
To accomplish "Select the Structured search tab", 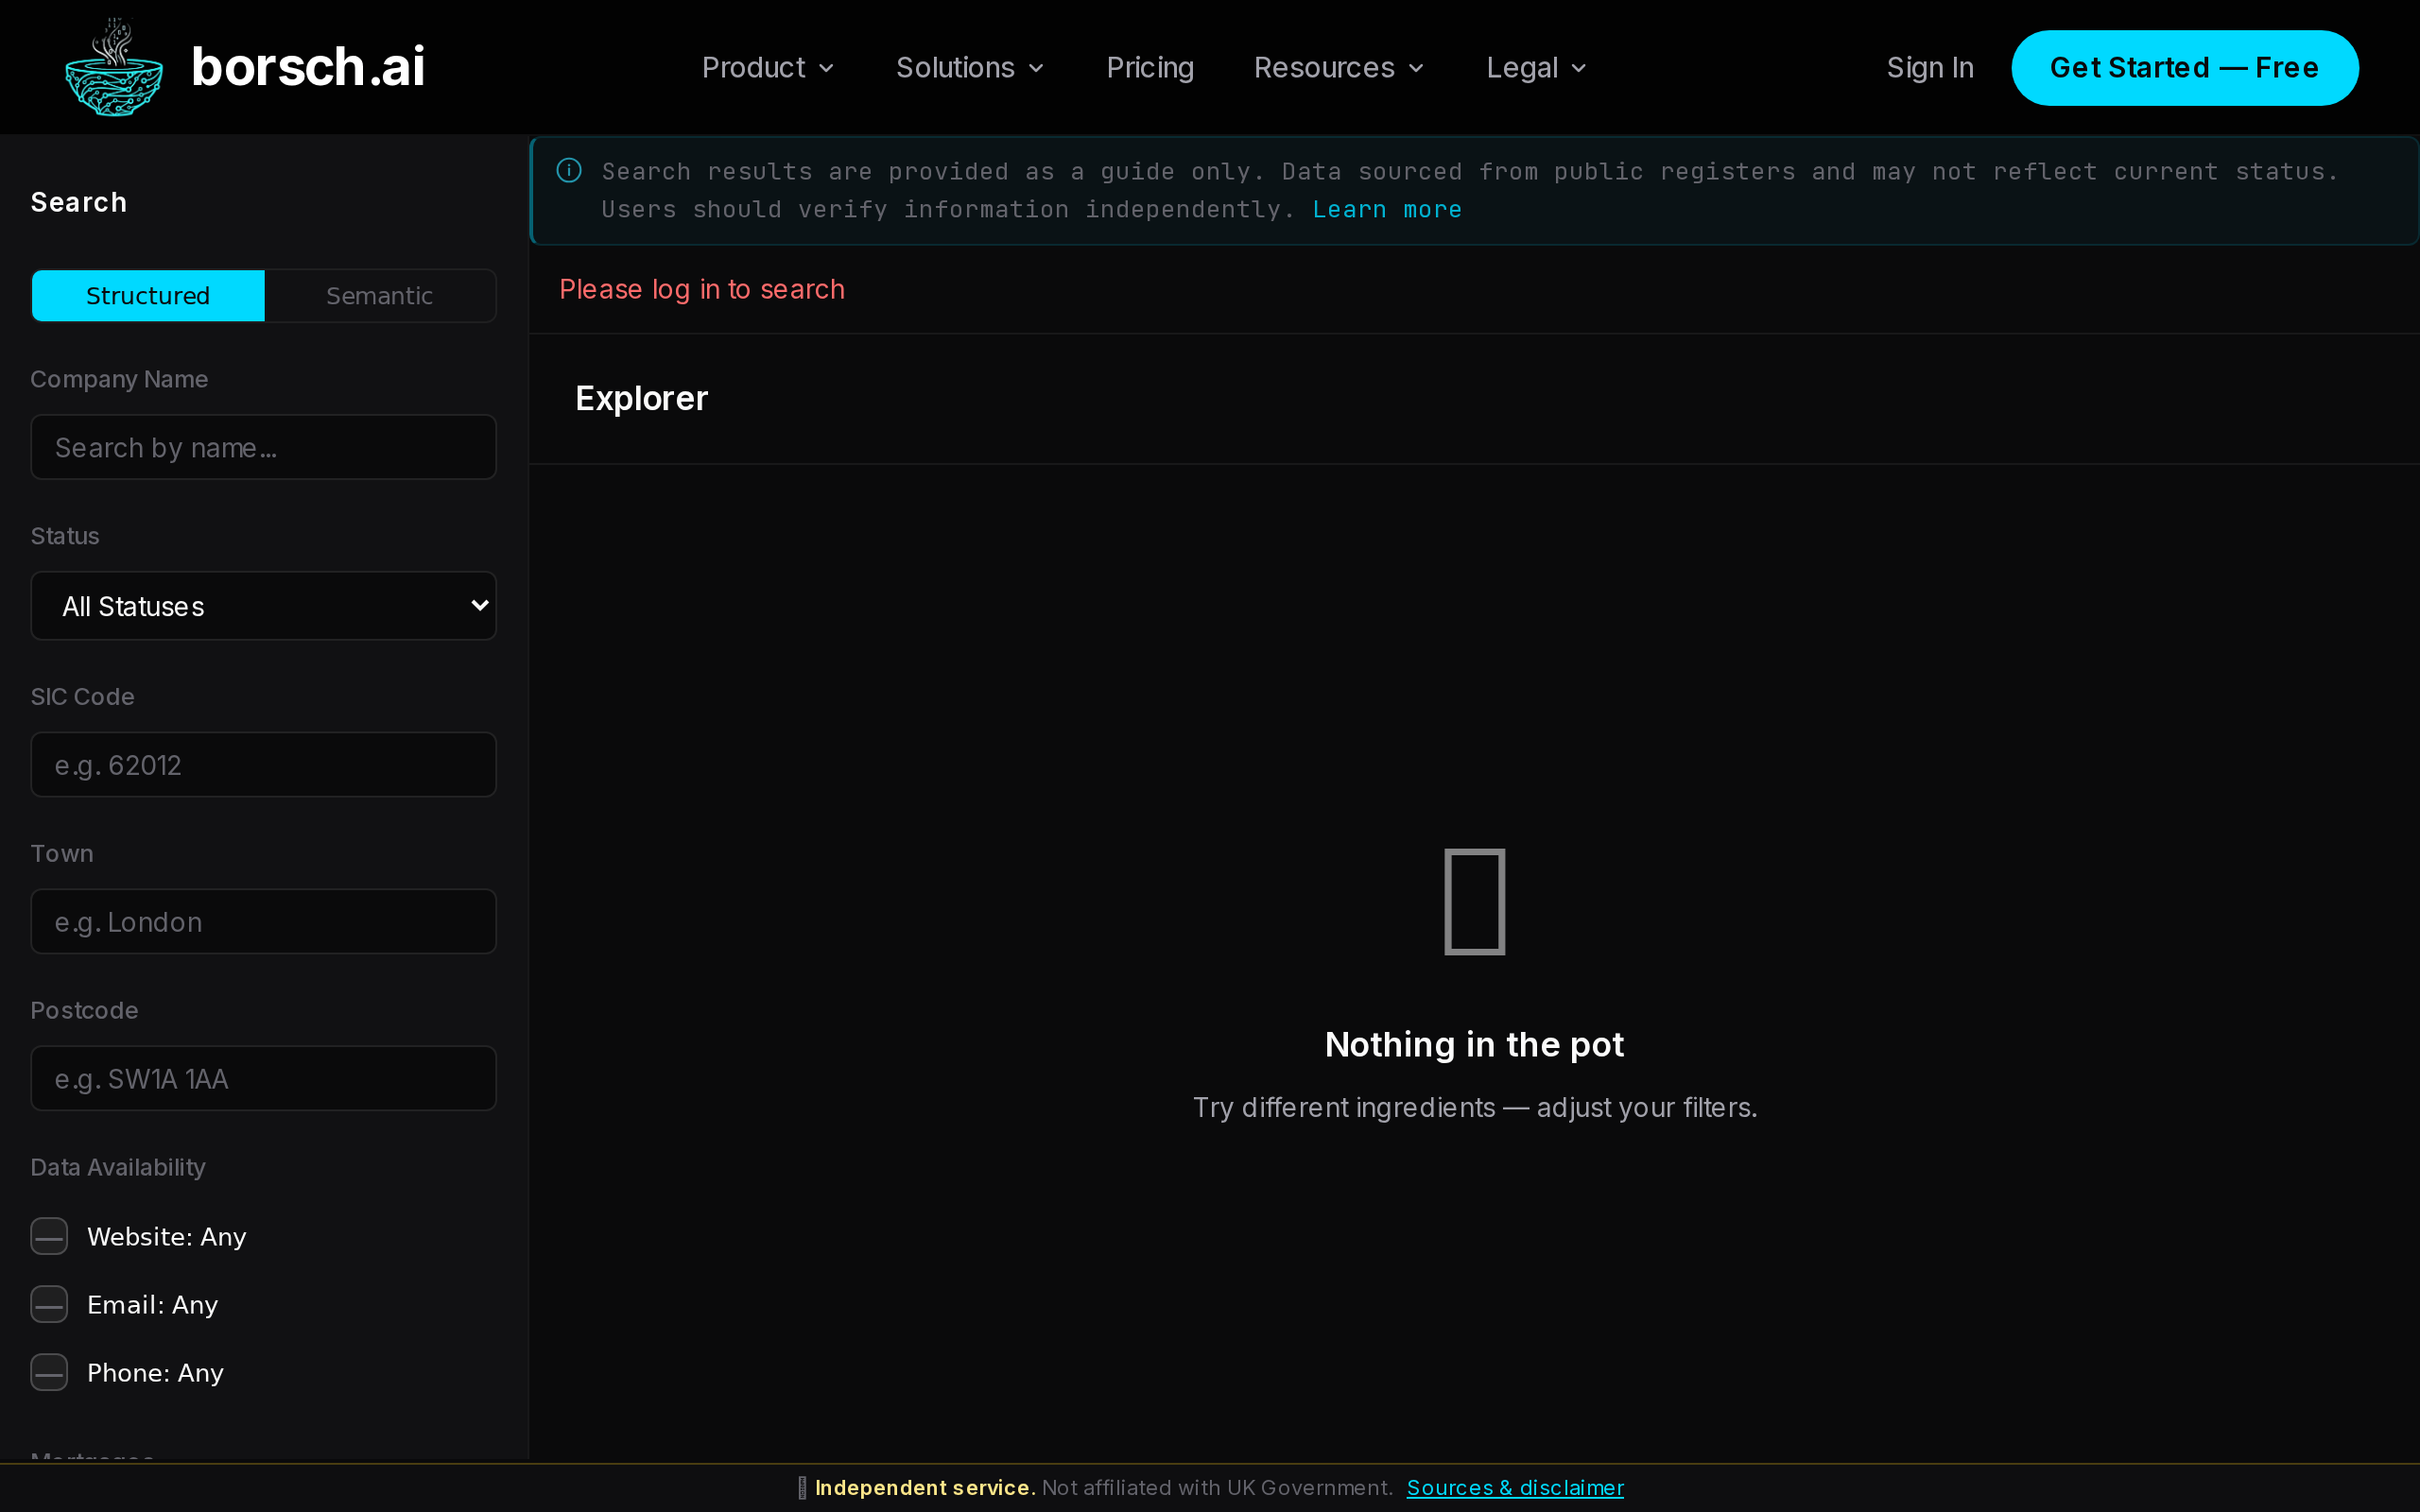I will click(x=148, y=296).
